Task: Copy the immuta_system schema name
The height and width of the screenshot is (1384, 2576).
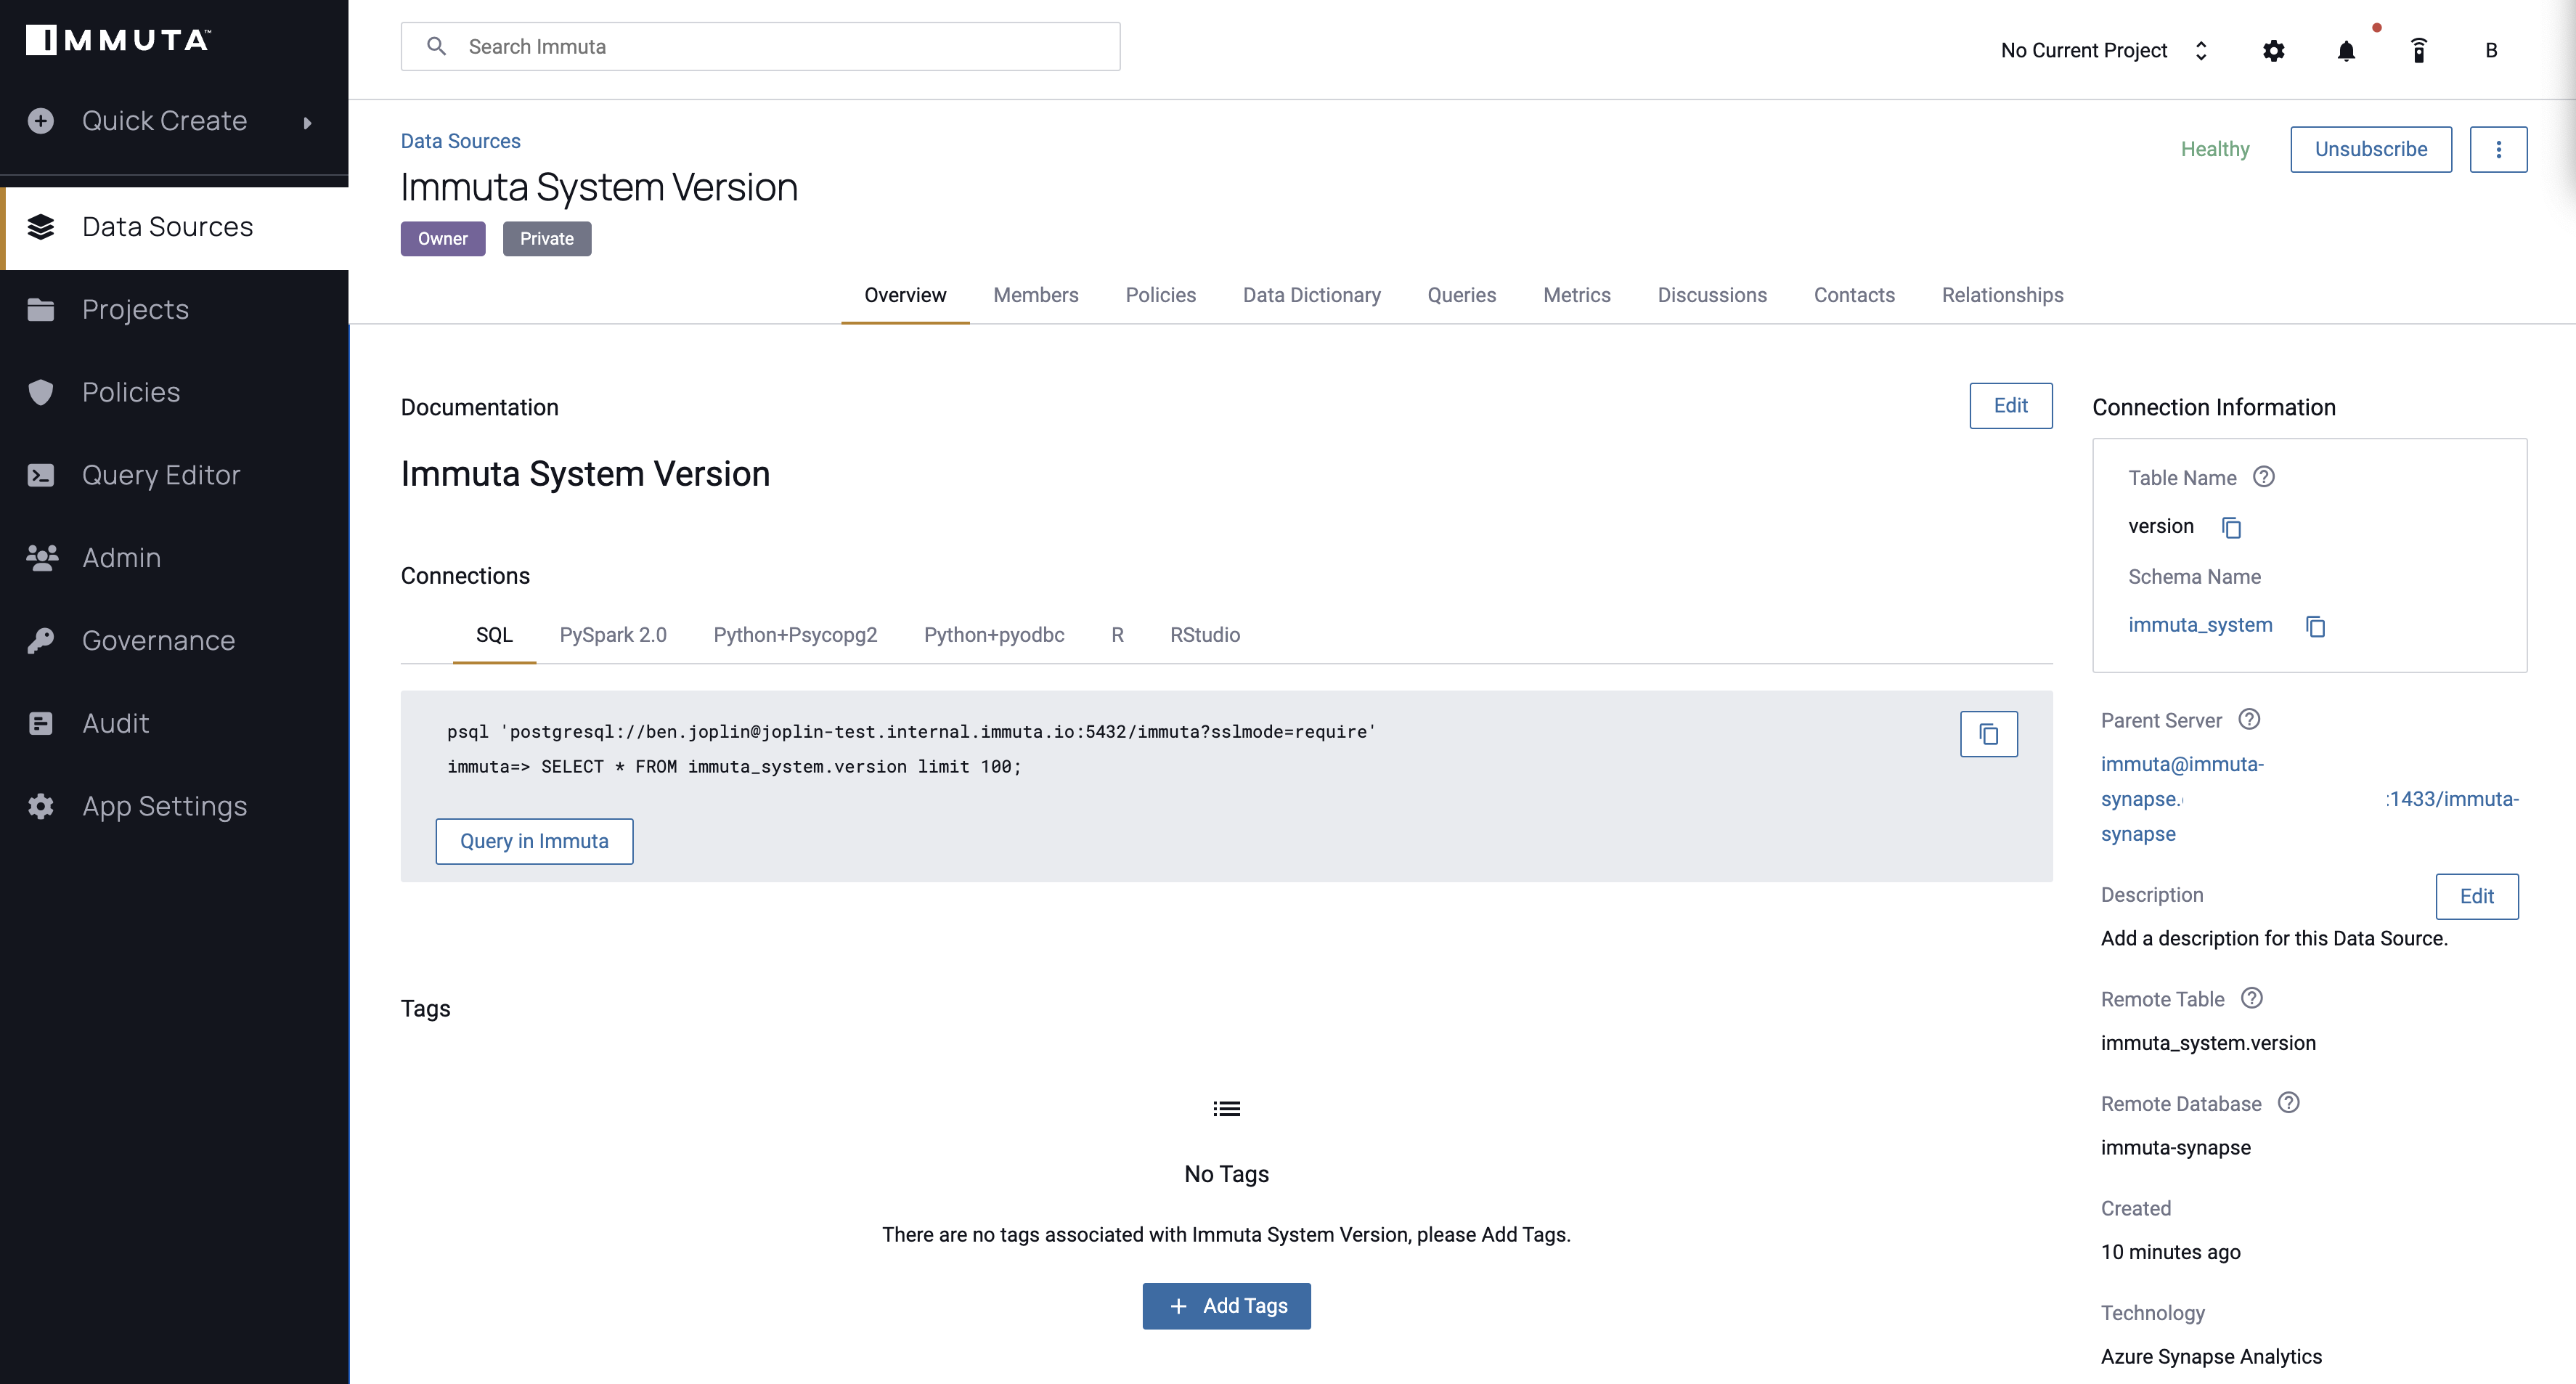Action: (x=2315, y=626)
